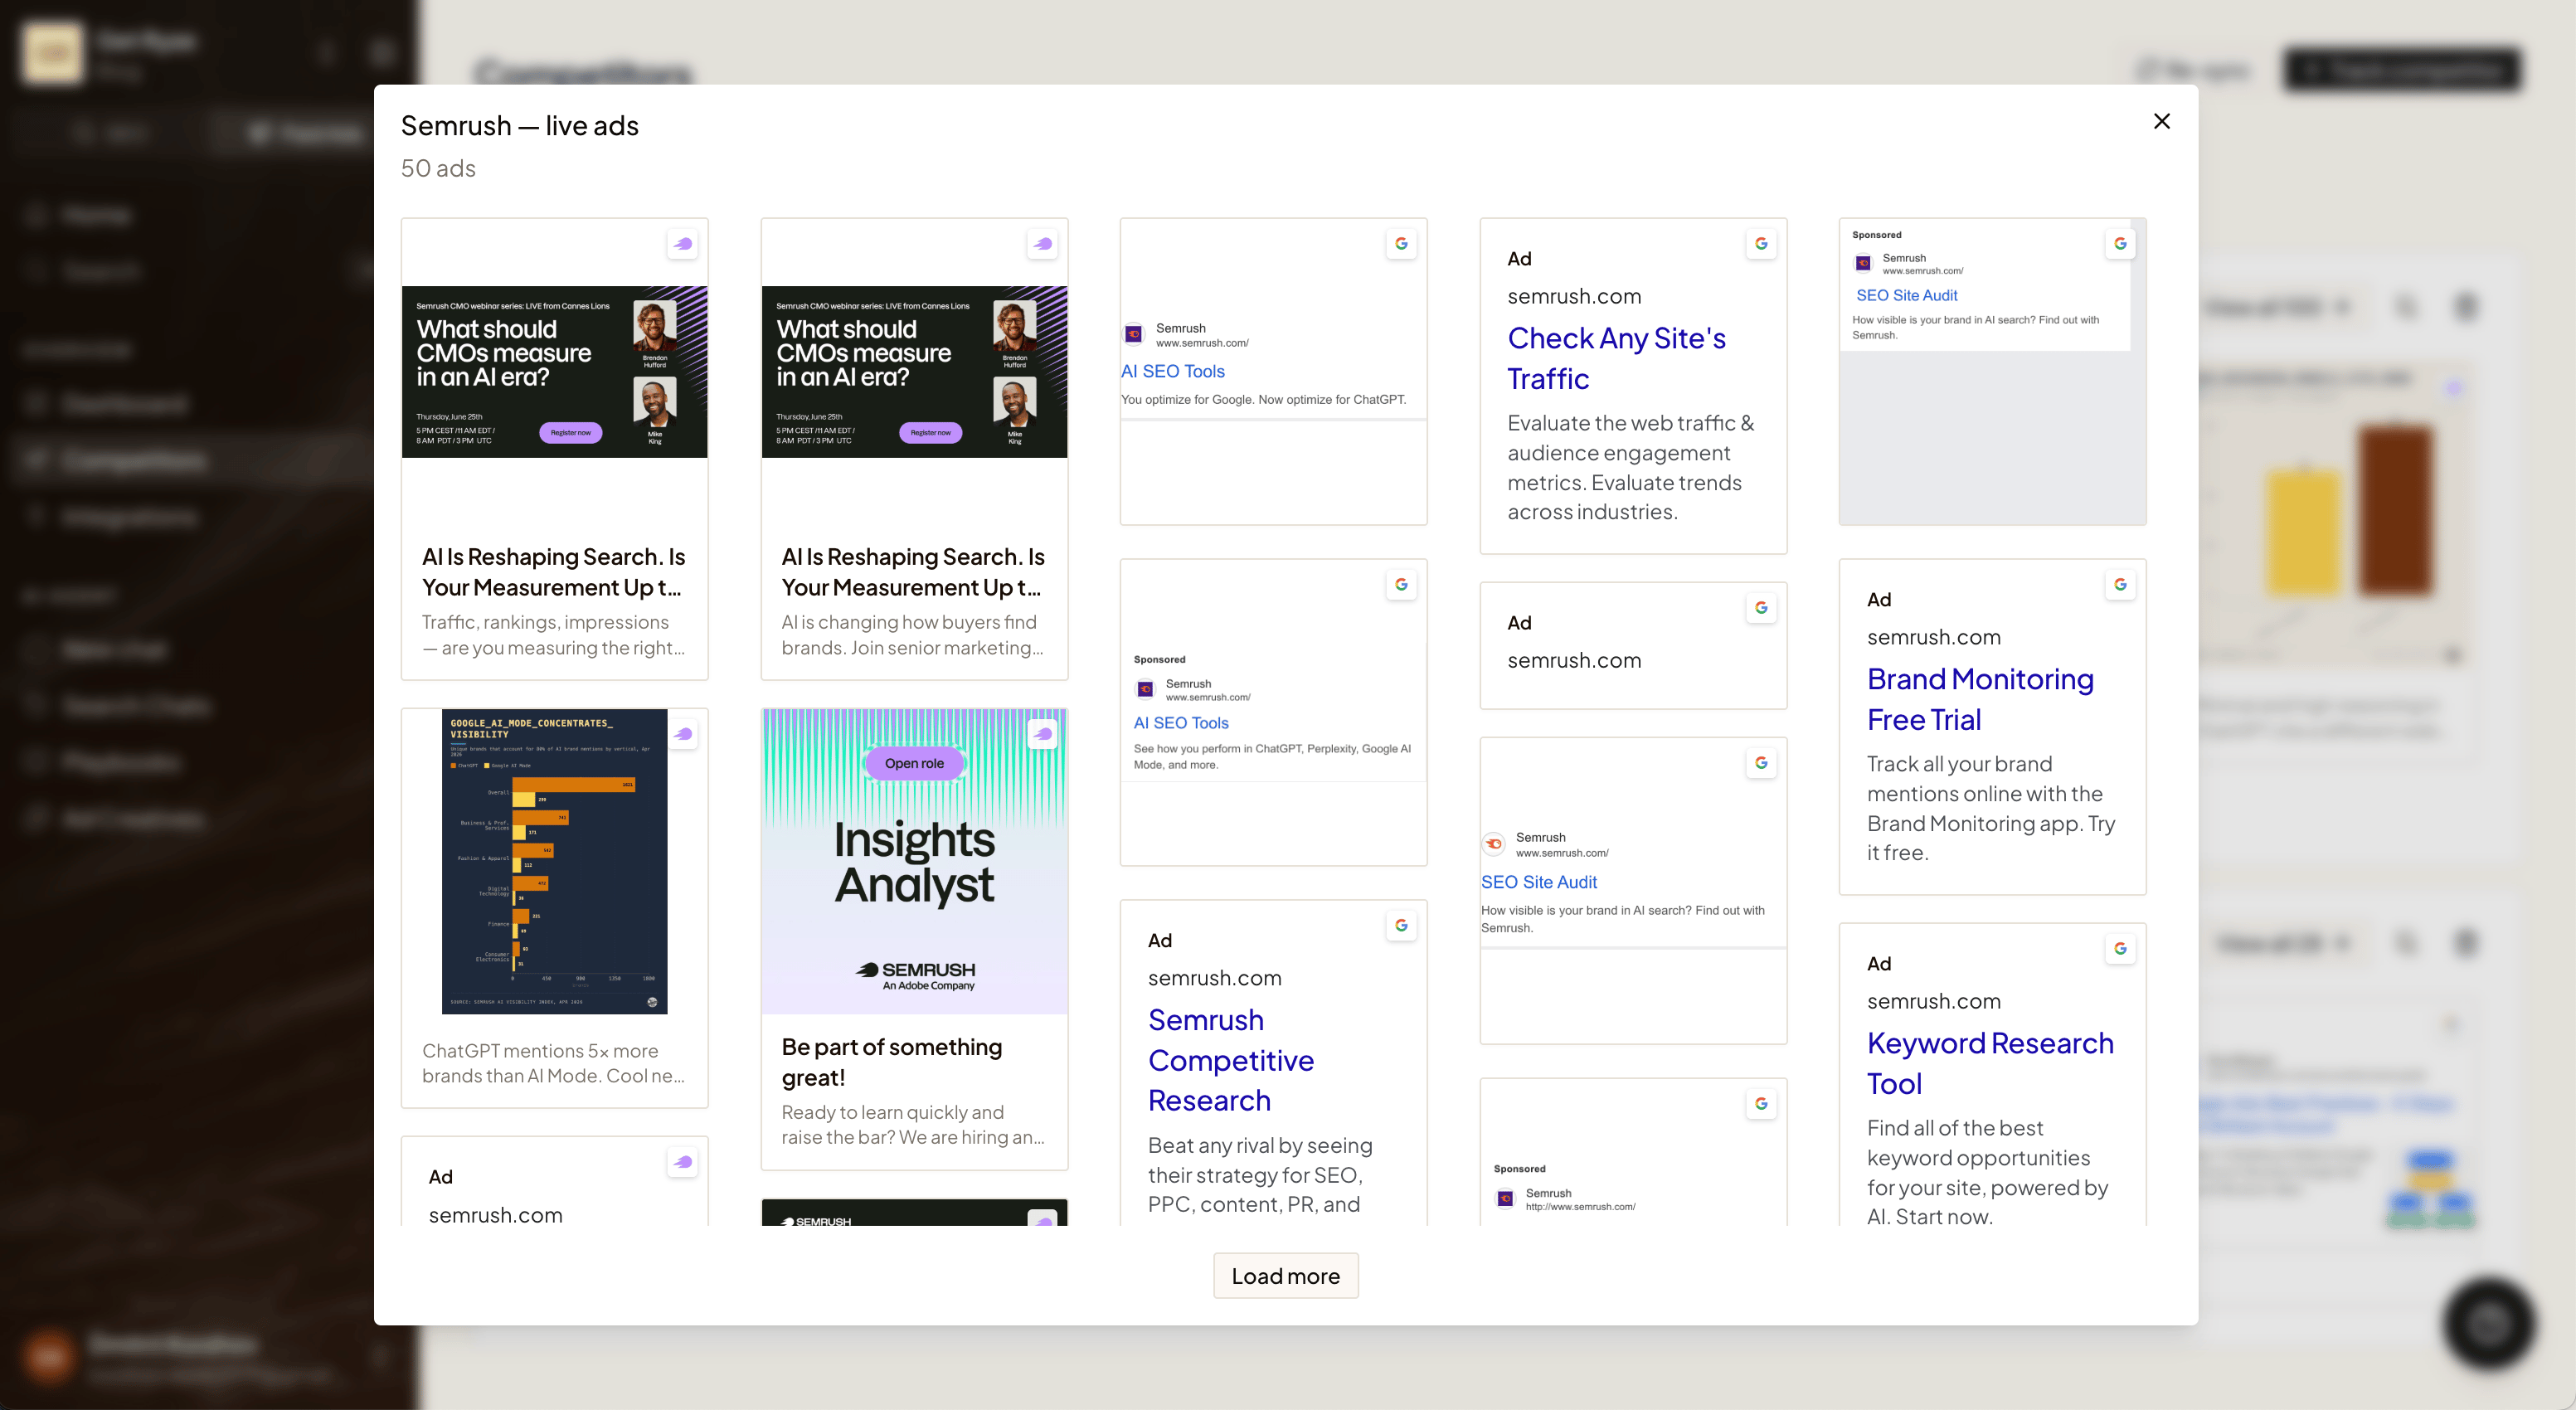Click 'Be part of something great!' headline

click(891, 1062)
